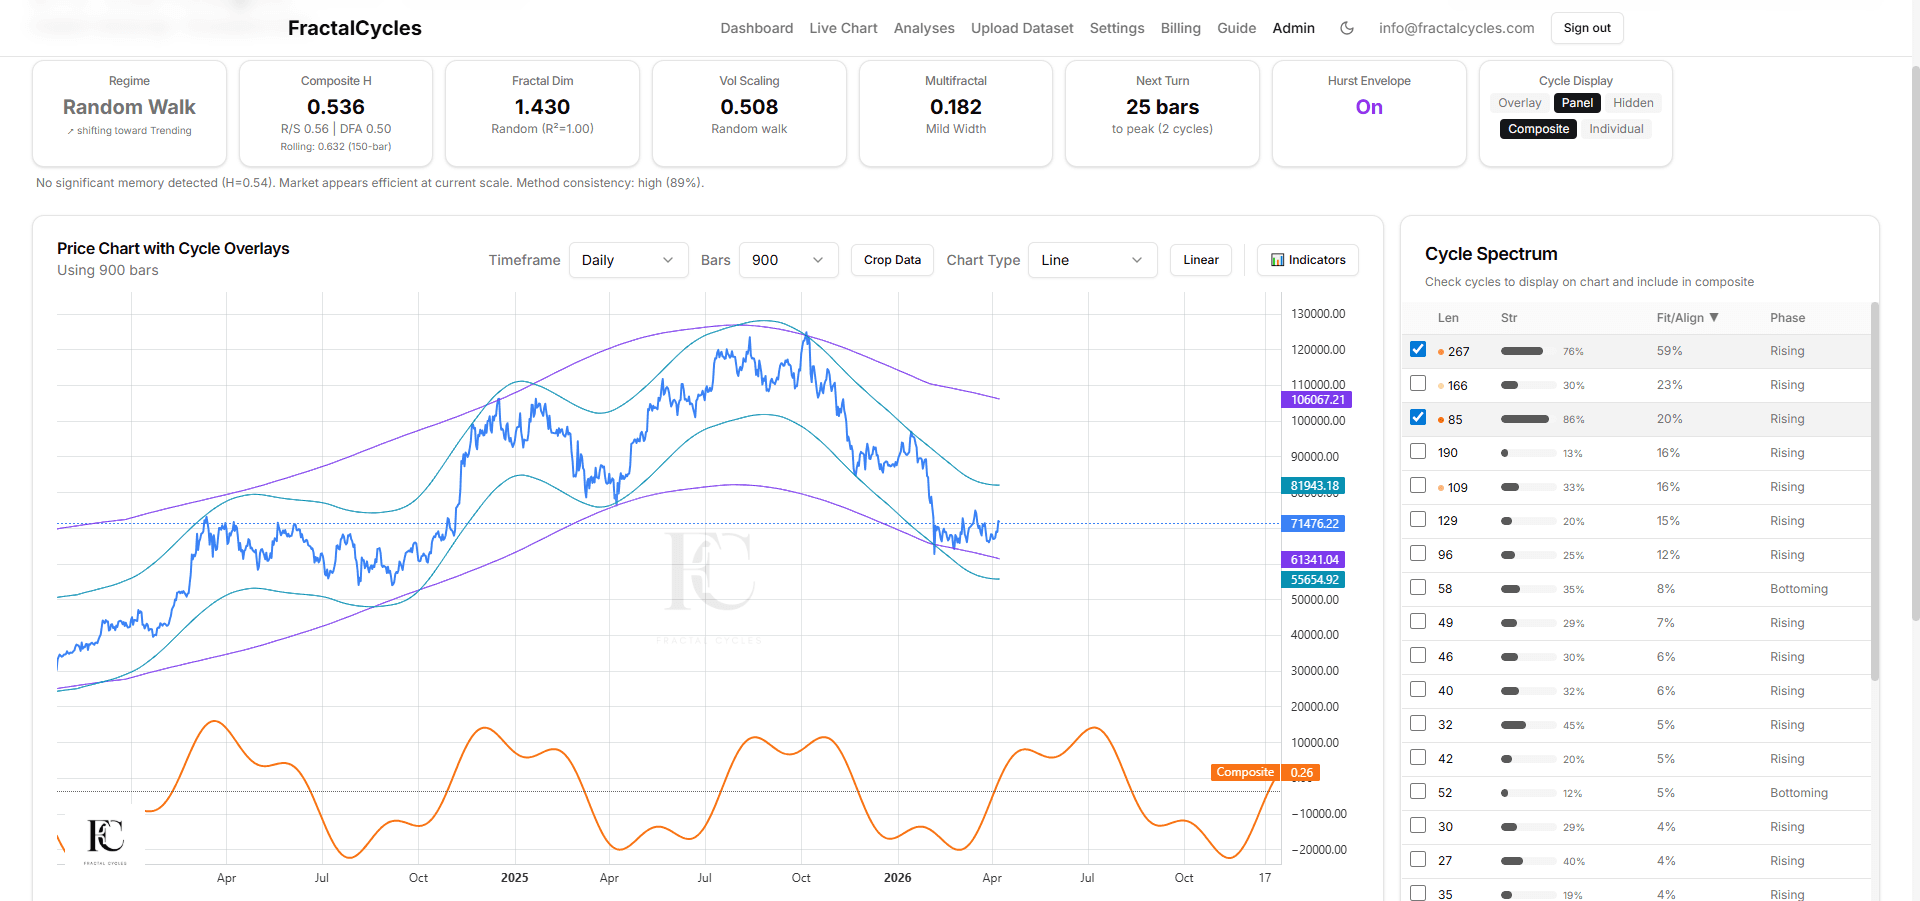This screenshot has height=901, width=1920.
Task: Sign out of the account
Action: 1586,28
